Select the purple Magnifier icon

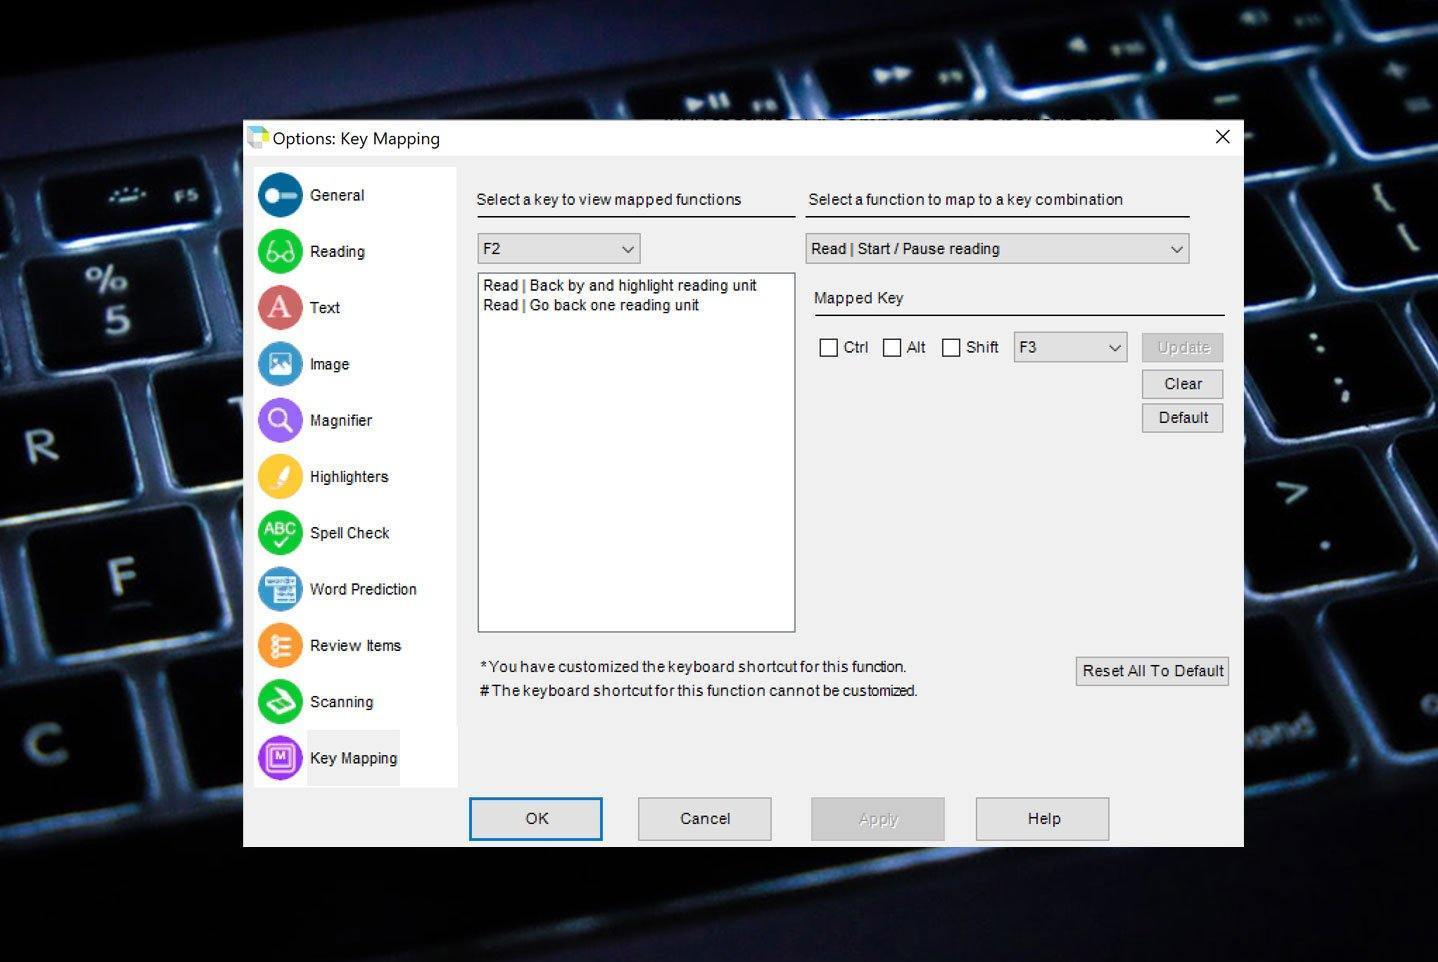pyautogui.click(x=280, y=420)
